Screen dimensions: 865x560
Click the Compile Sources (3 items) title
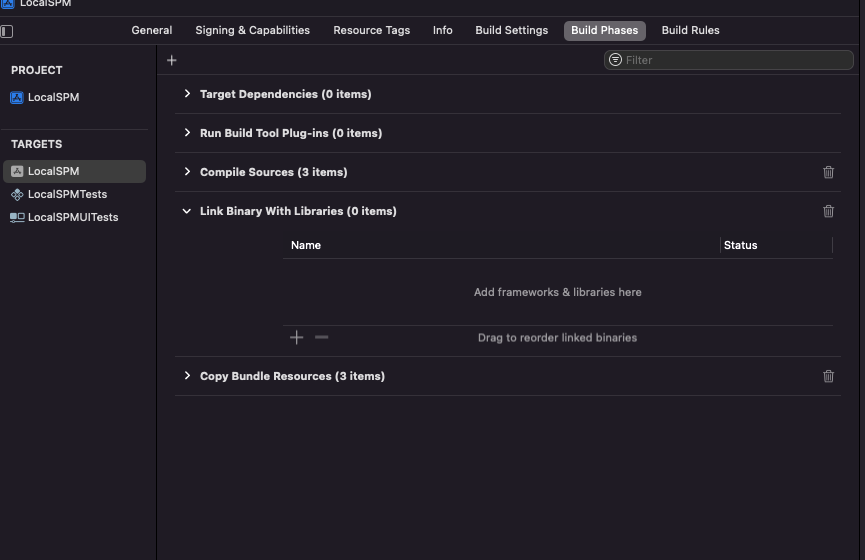tap(274, 172)
